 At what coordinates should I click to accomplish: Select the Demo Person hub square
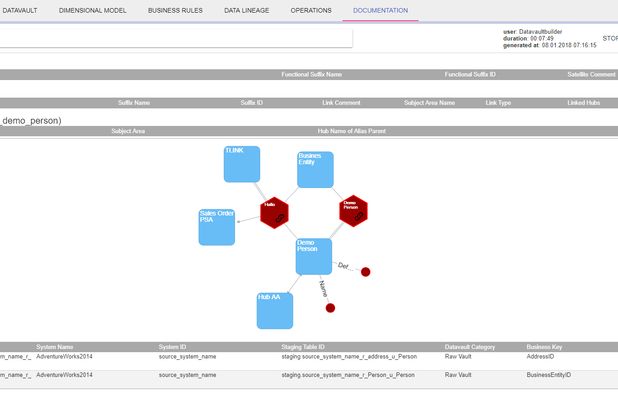click(x=314, y=256)
